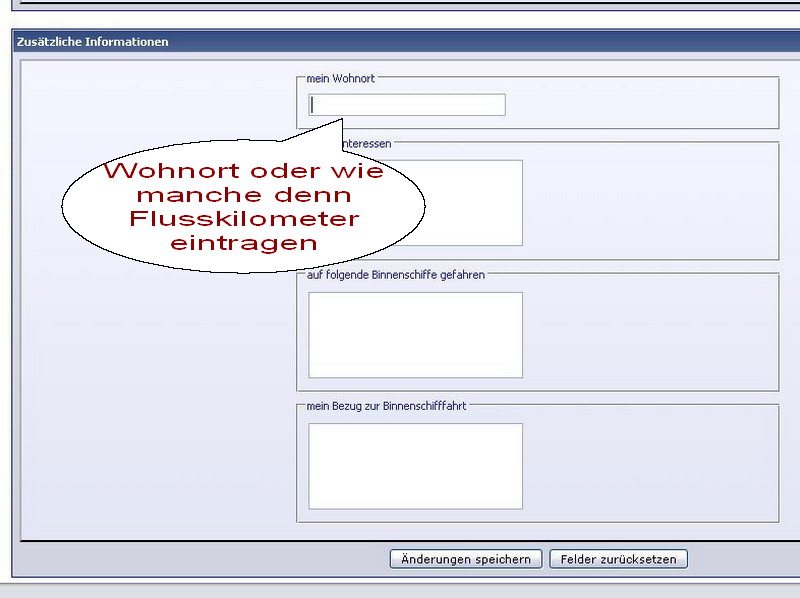Viewport: 800px width, 598px height.
Task: Click the word "Flusskilometer" in the callout
Action: [244, 218]
